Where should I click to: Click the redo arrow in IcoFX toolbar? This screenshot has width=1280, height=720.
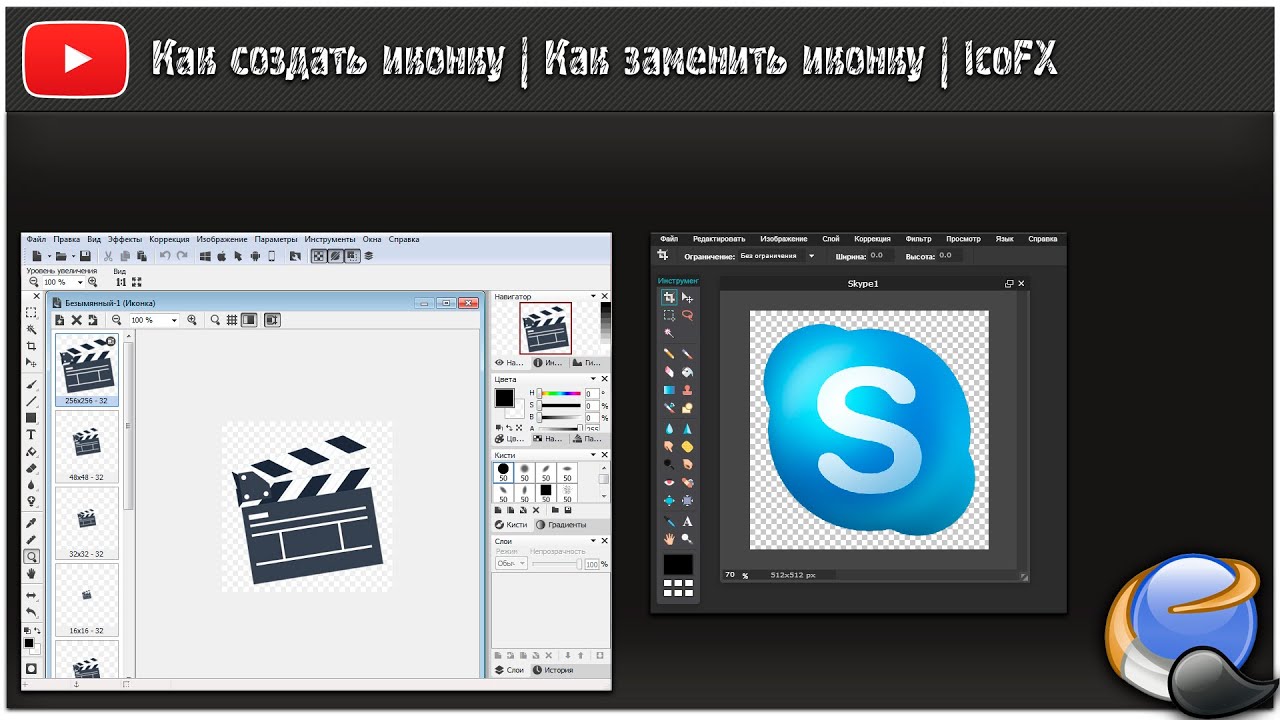(x=182, y=256)
